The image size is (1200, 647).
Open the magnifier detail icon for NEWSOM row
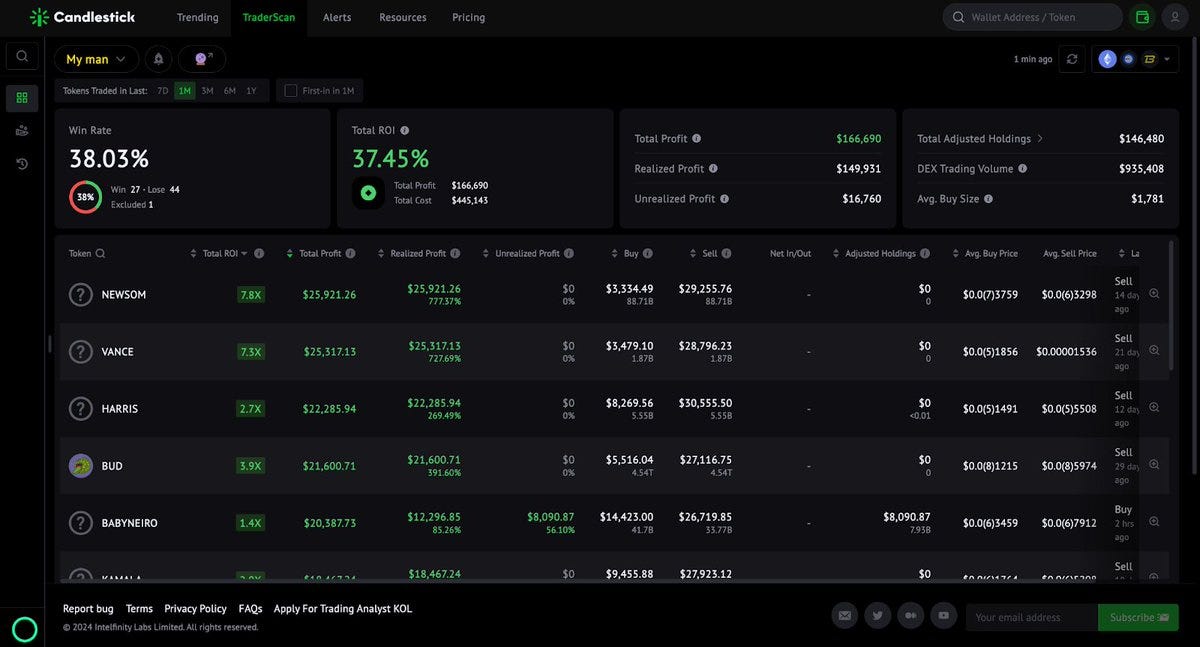pyautogui.click(x=1154, y=294)
